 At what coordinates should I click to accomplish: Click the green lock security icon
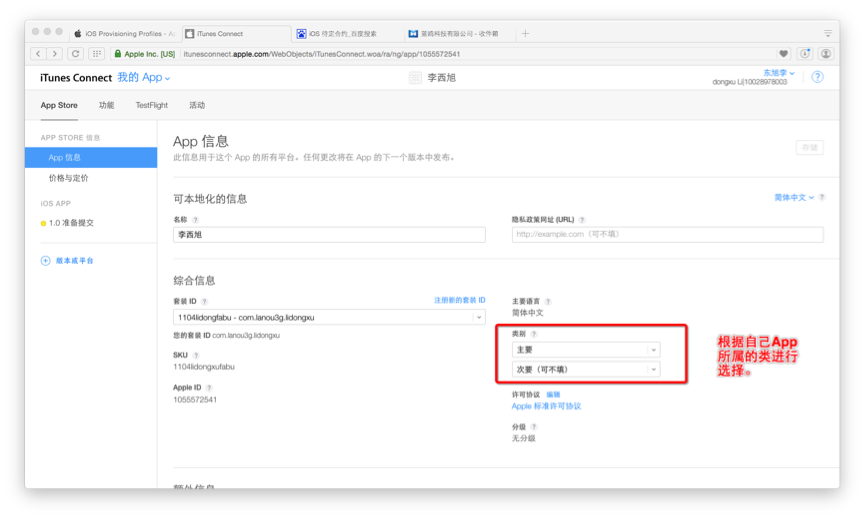118,53
